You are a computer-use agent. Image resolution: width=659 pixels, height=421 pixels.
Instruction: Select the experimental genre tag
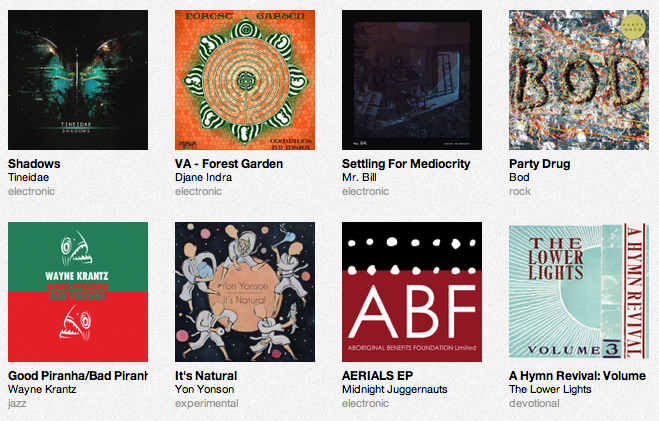click(206, 403)
